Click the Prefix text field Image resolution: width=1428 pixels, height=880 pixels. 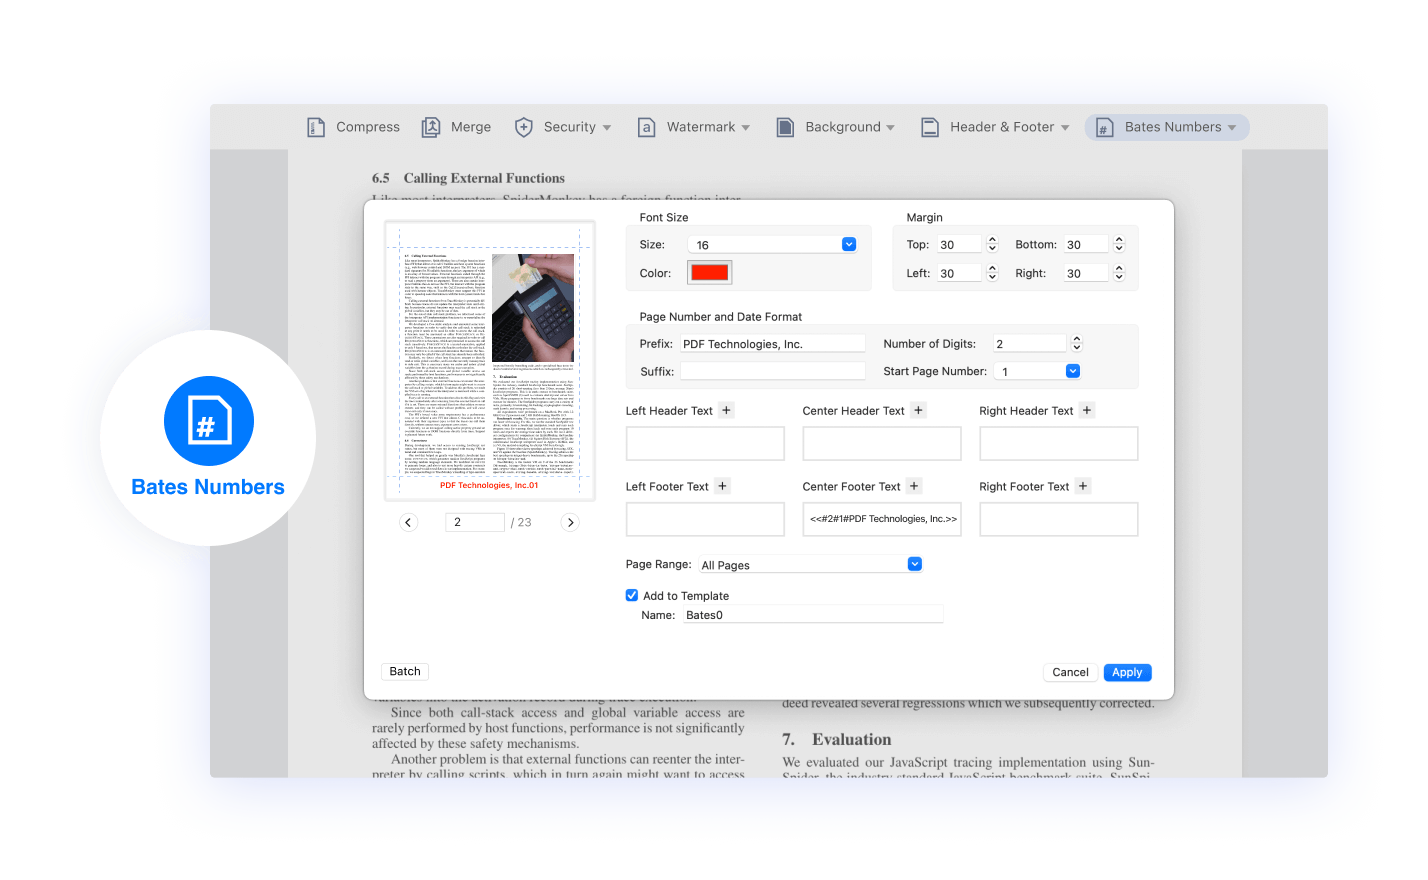772,344
